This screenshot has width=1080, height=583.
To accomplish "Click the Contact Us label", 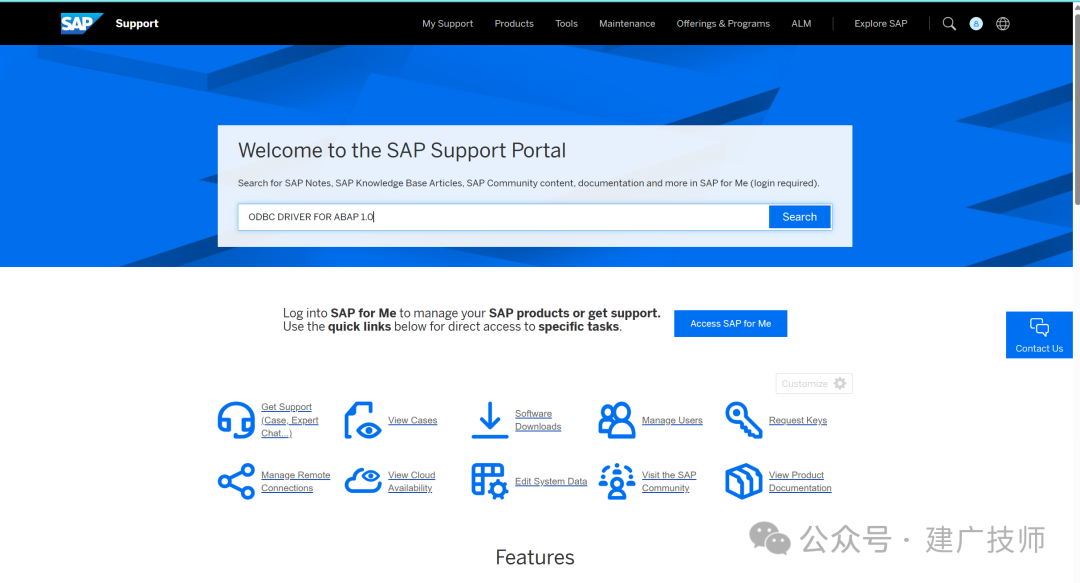I will click(x=1039, y=349).
